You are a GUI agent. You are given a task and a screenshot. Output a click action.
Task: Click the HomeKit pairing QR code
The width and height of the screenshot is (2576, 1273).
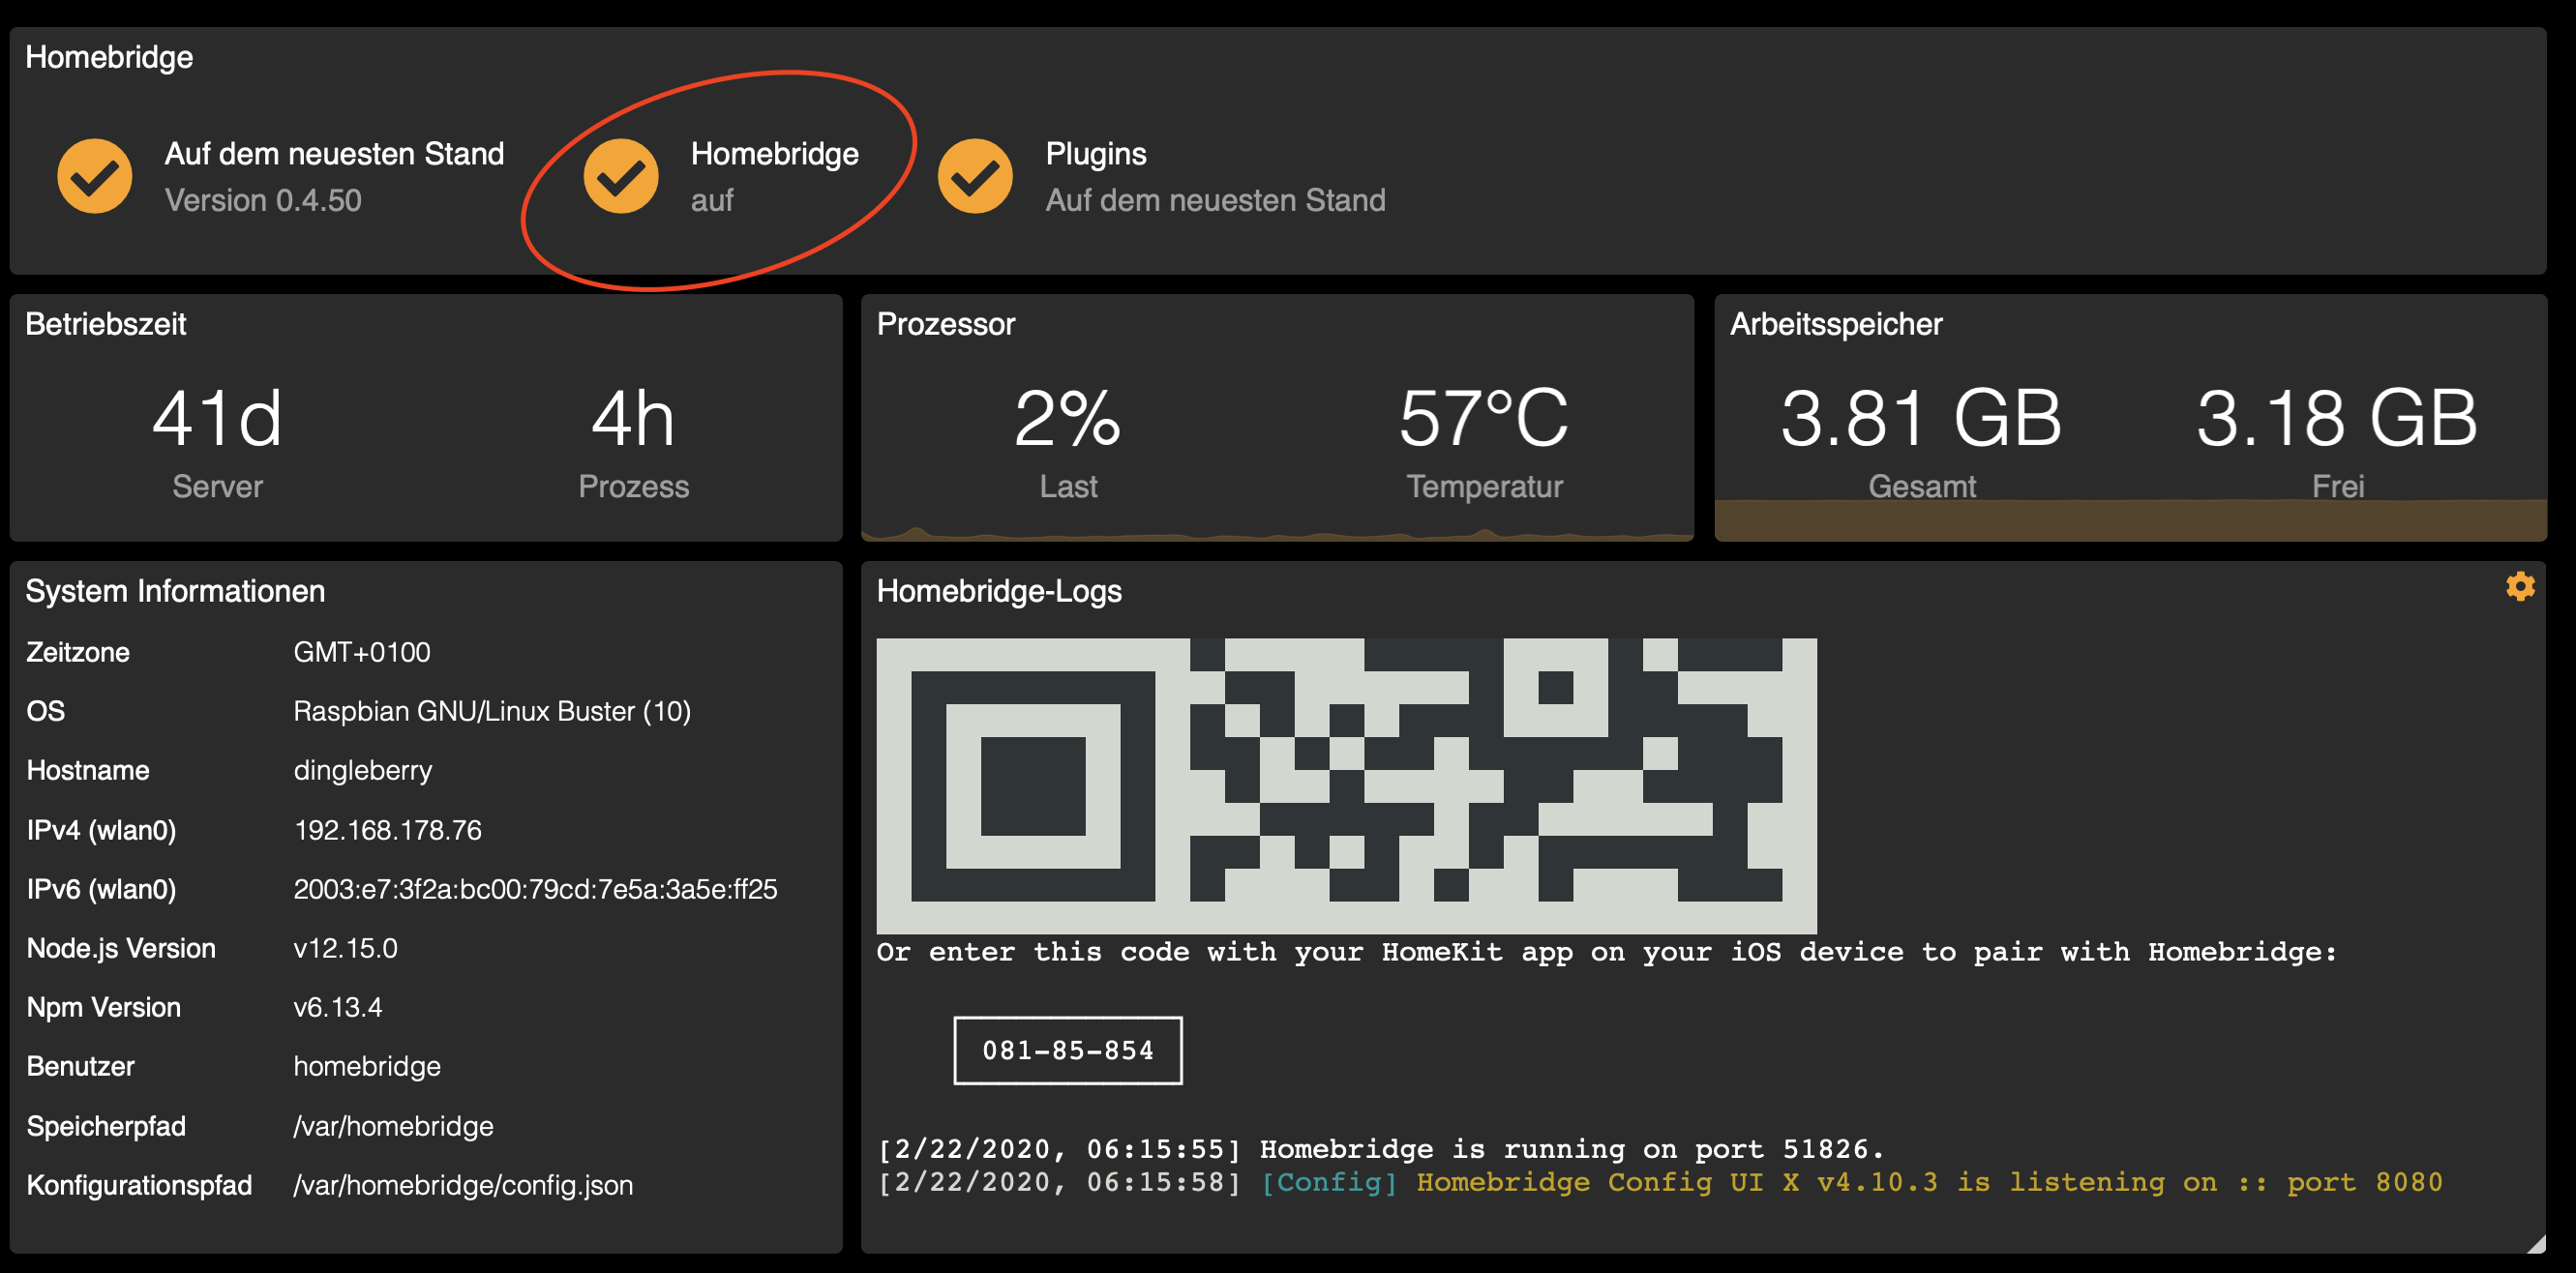1345,785
